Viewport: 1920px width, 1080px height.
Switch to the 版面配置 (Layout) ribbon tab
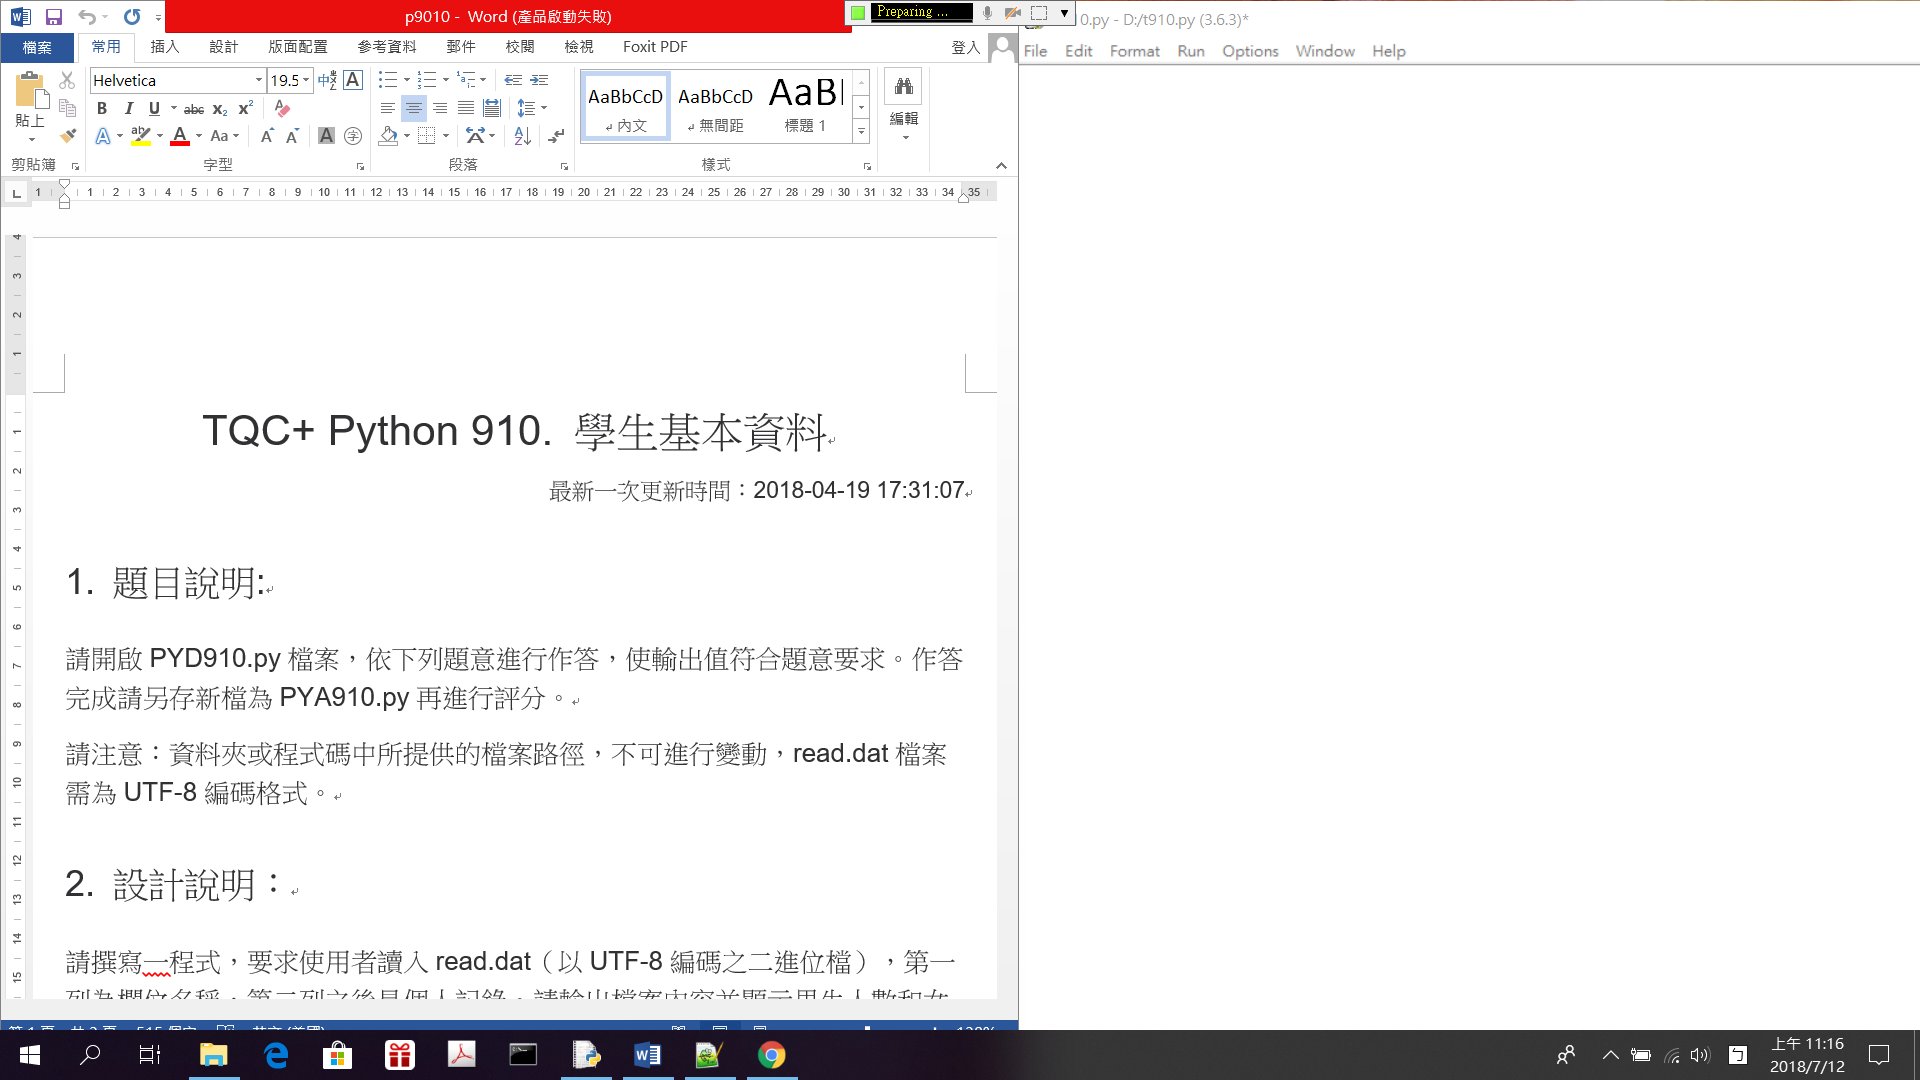(x=298, y=47)
